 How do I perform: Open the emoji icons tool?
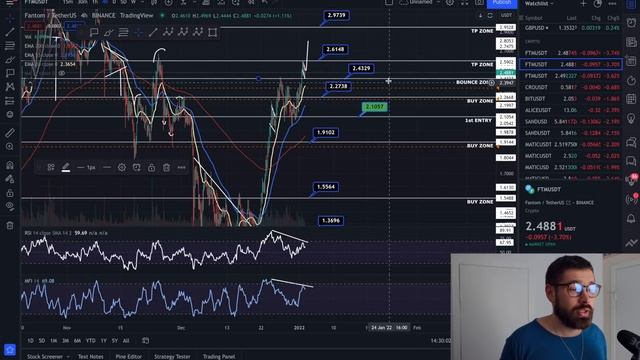point(10,114)
